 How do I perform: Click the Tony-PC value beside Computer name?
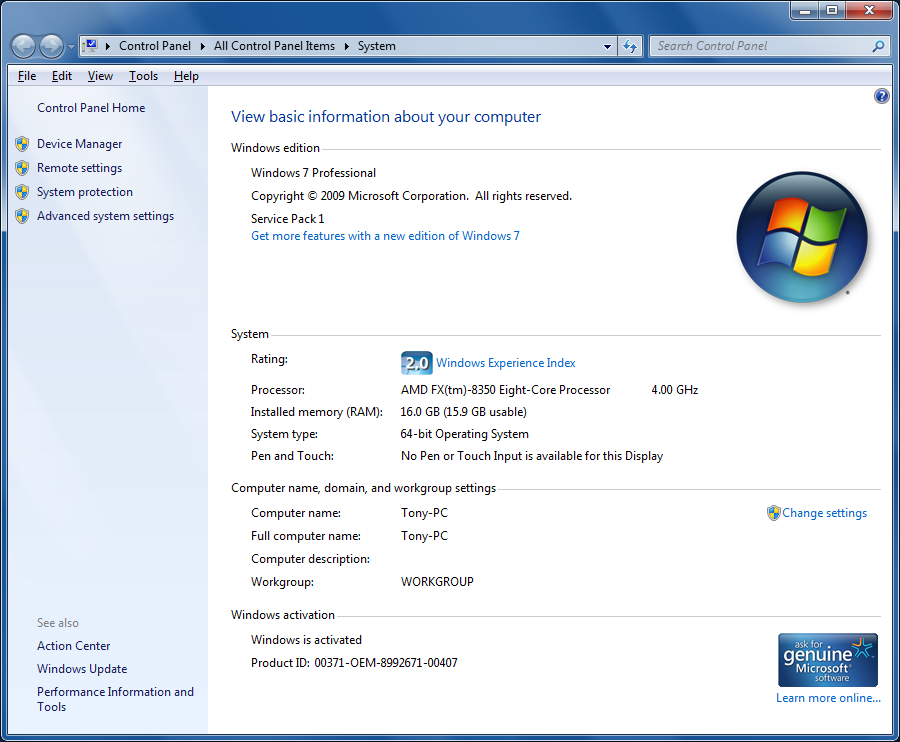click(x=424, y=513)
